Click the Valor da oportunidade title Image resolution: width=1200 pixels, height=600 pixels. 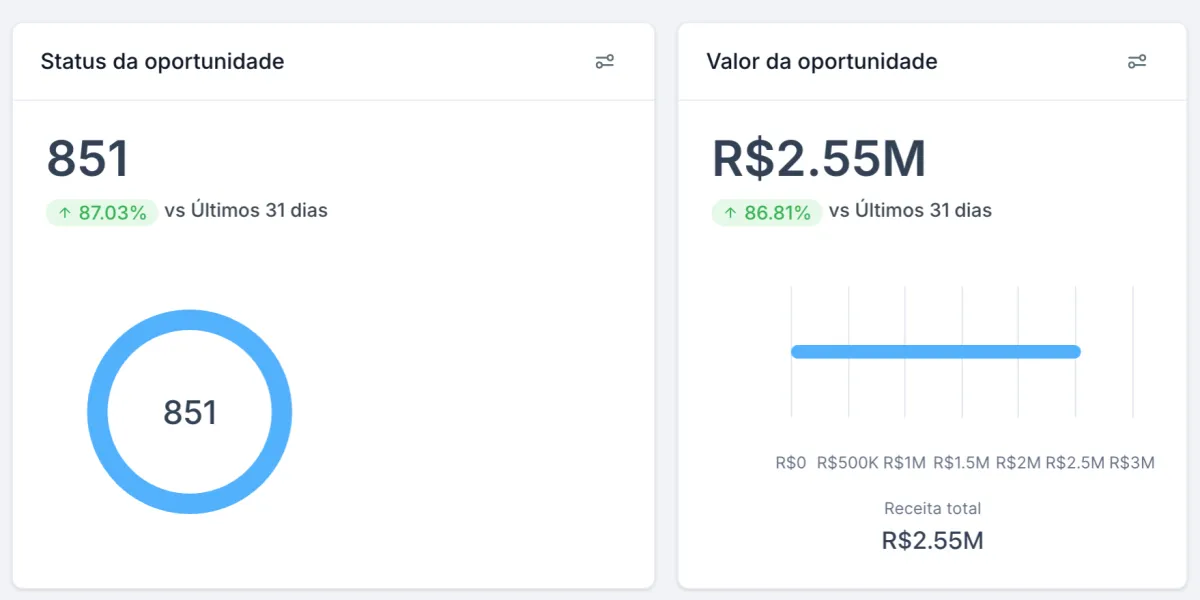822,61
